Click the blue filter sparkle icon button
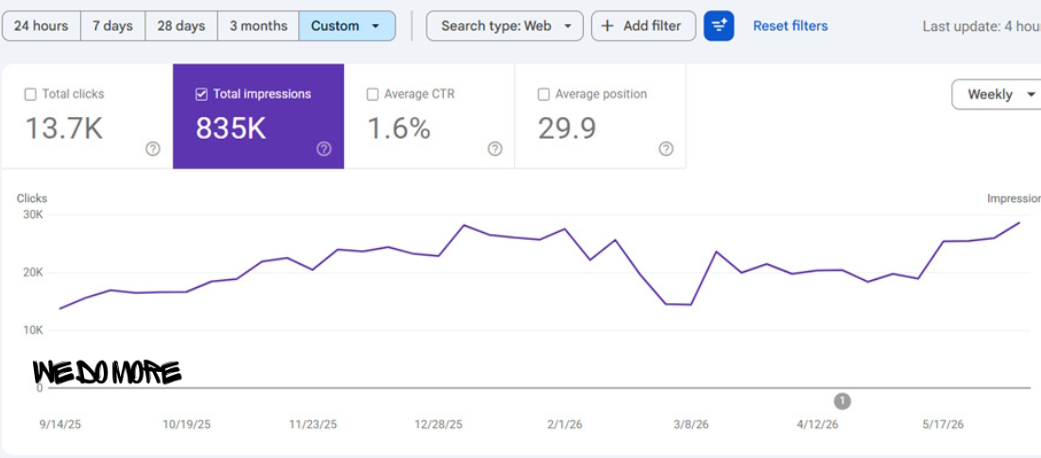Screen dimensions: 1041x458 [718, 26]
